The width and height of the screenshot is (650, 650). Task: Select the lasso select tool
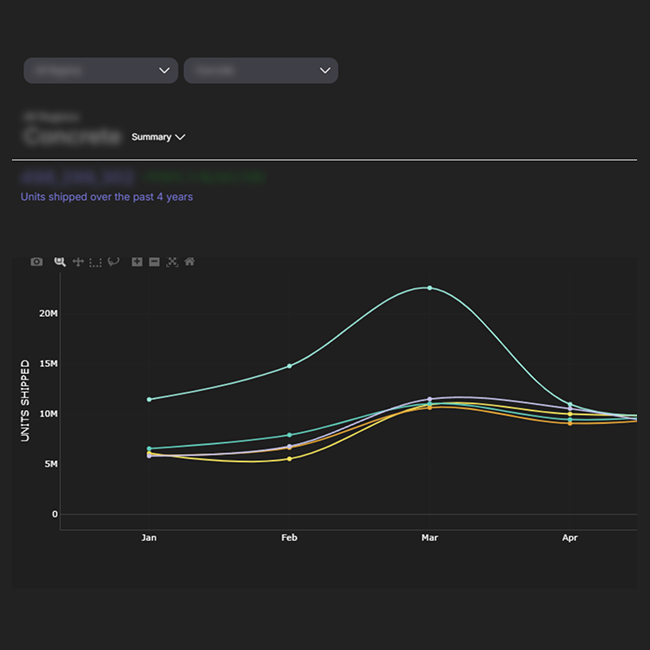coord(113,262)
